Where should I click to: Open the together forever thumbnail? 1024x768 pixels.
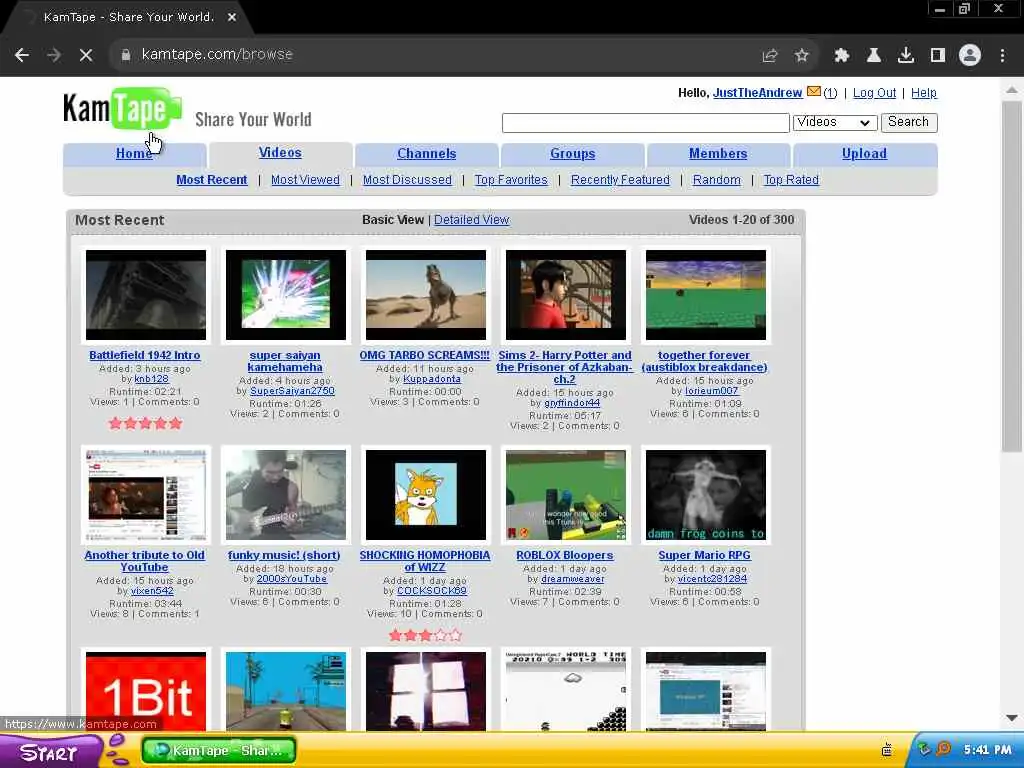pyautogui.click(x=705, y=295)
